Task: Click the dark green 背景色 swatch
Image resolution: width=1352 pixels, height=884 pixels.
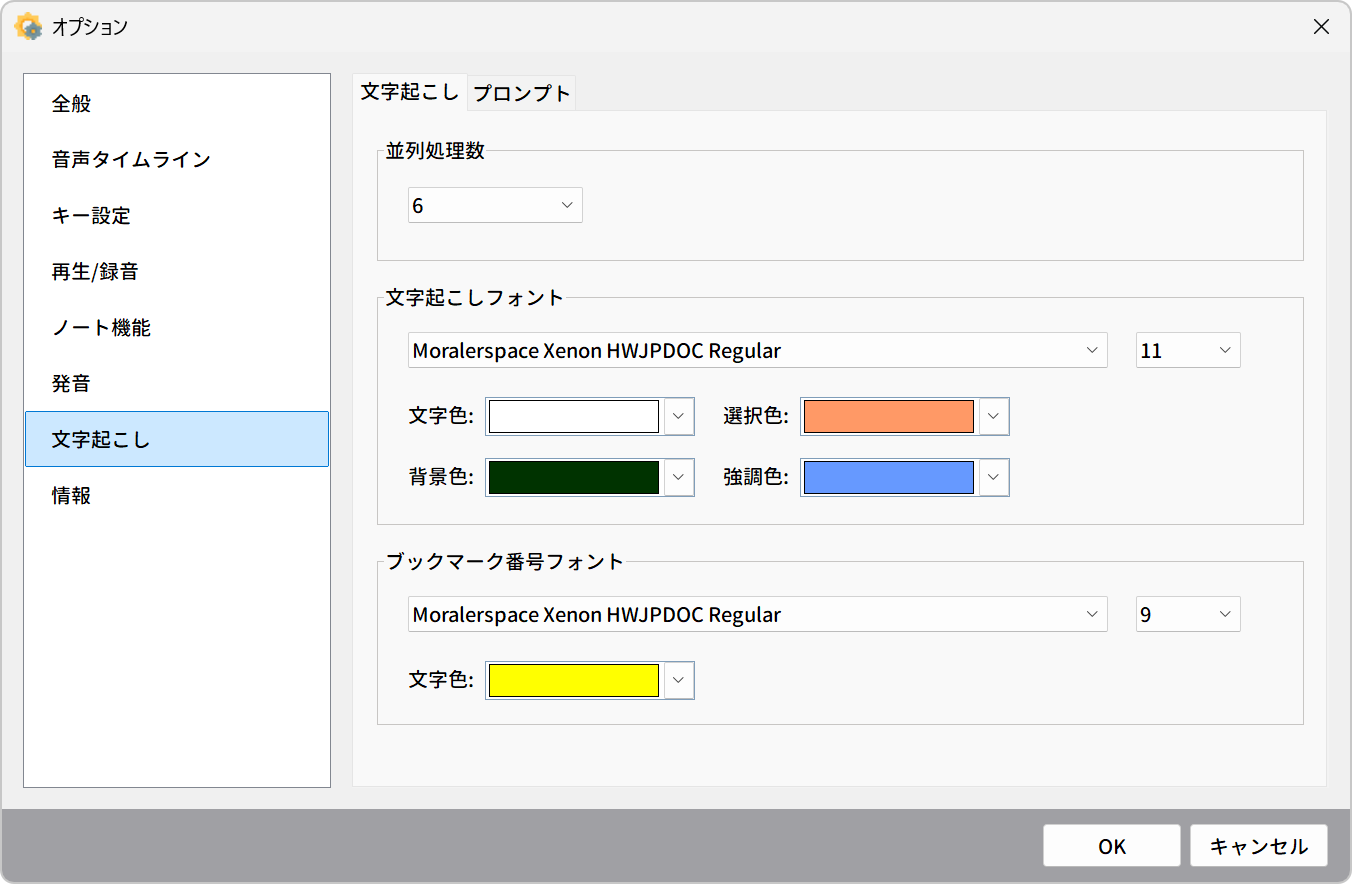Action: pyautogui.click(x=574, y=478)
